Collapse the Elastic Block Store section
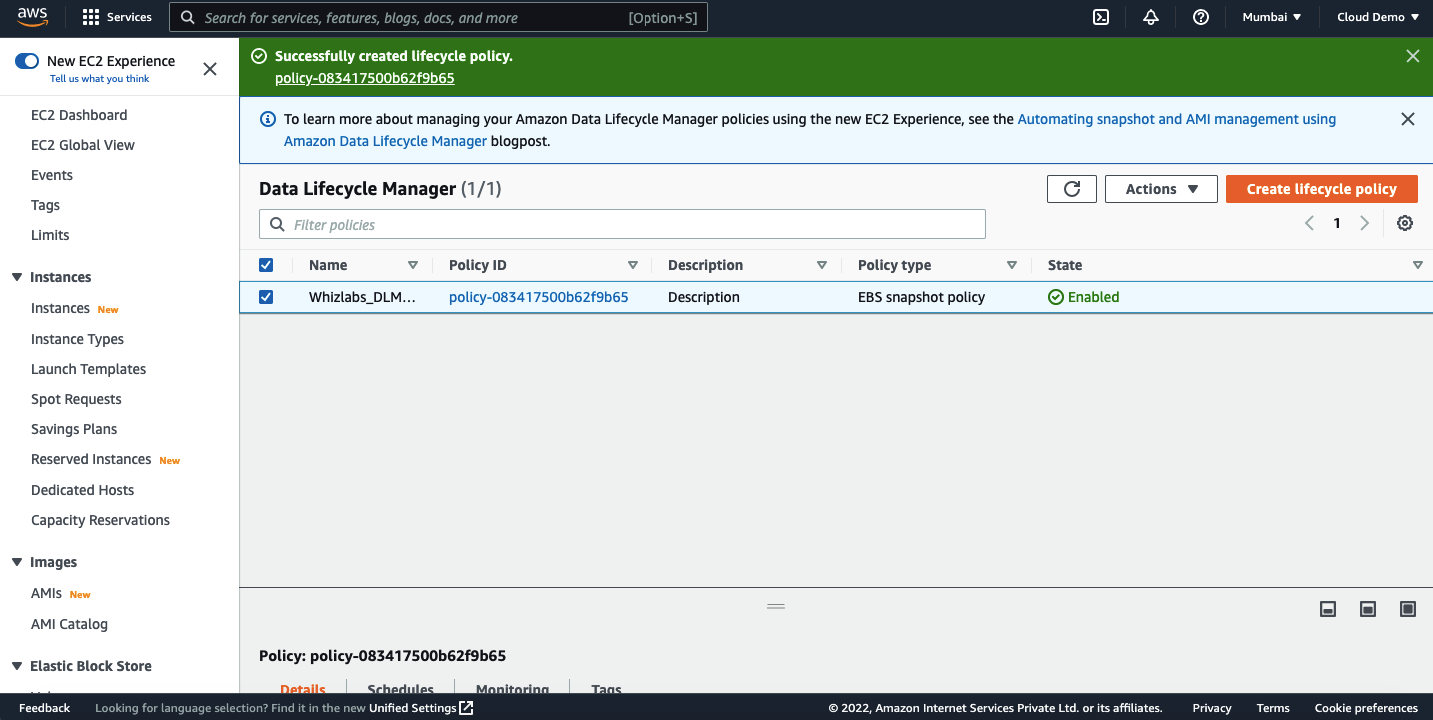 tap(17, 666)
